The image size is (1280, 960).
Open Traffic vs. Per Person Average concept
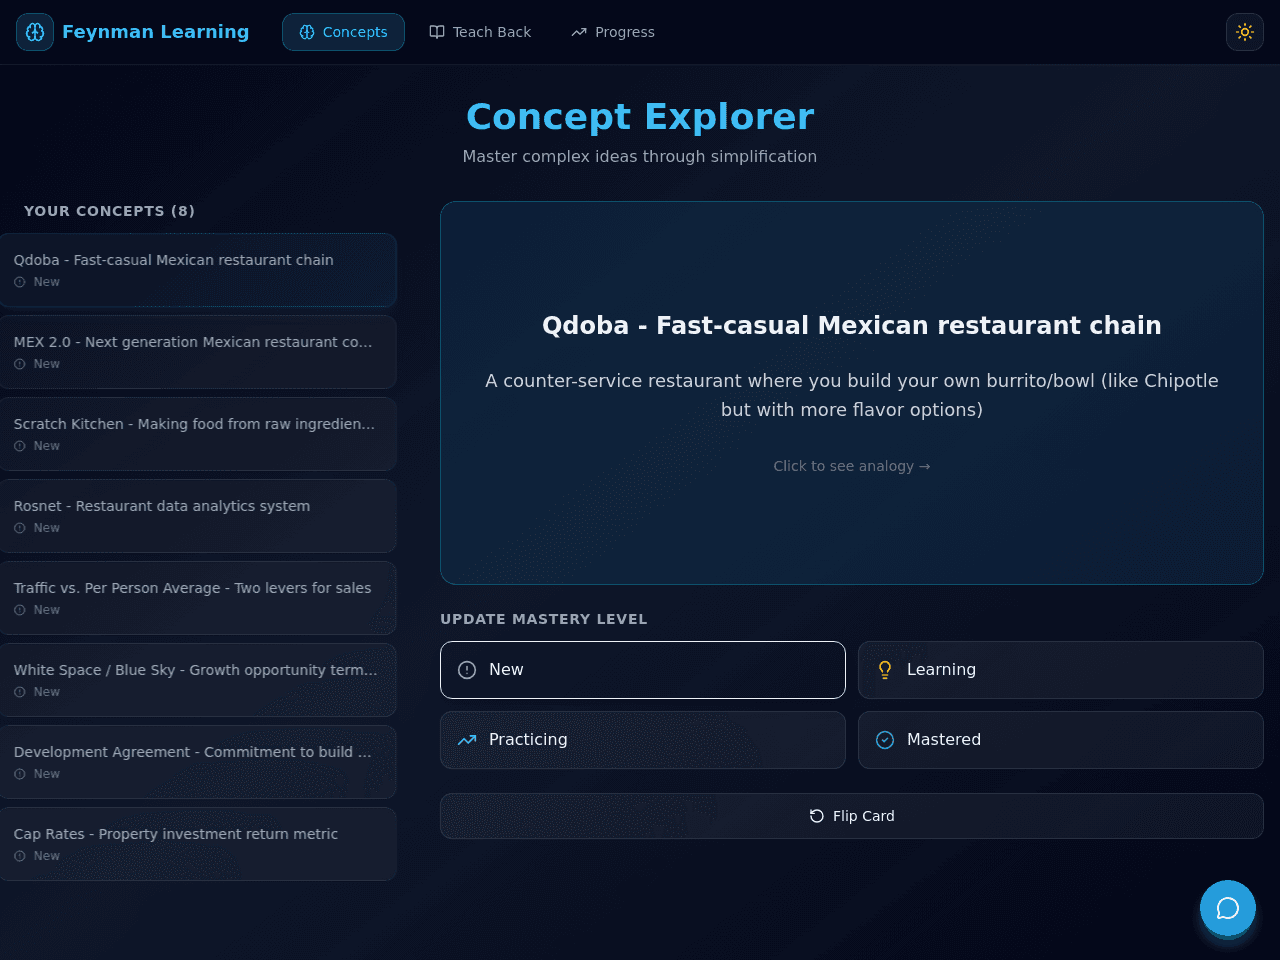click(x=198, y=598)
